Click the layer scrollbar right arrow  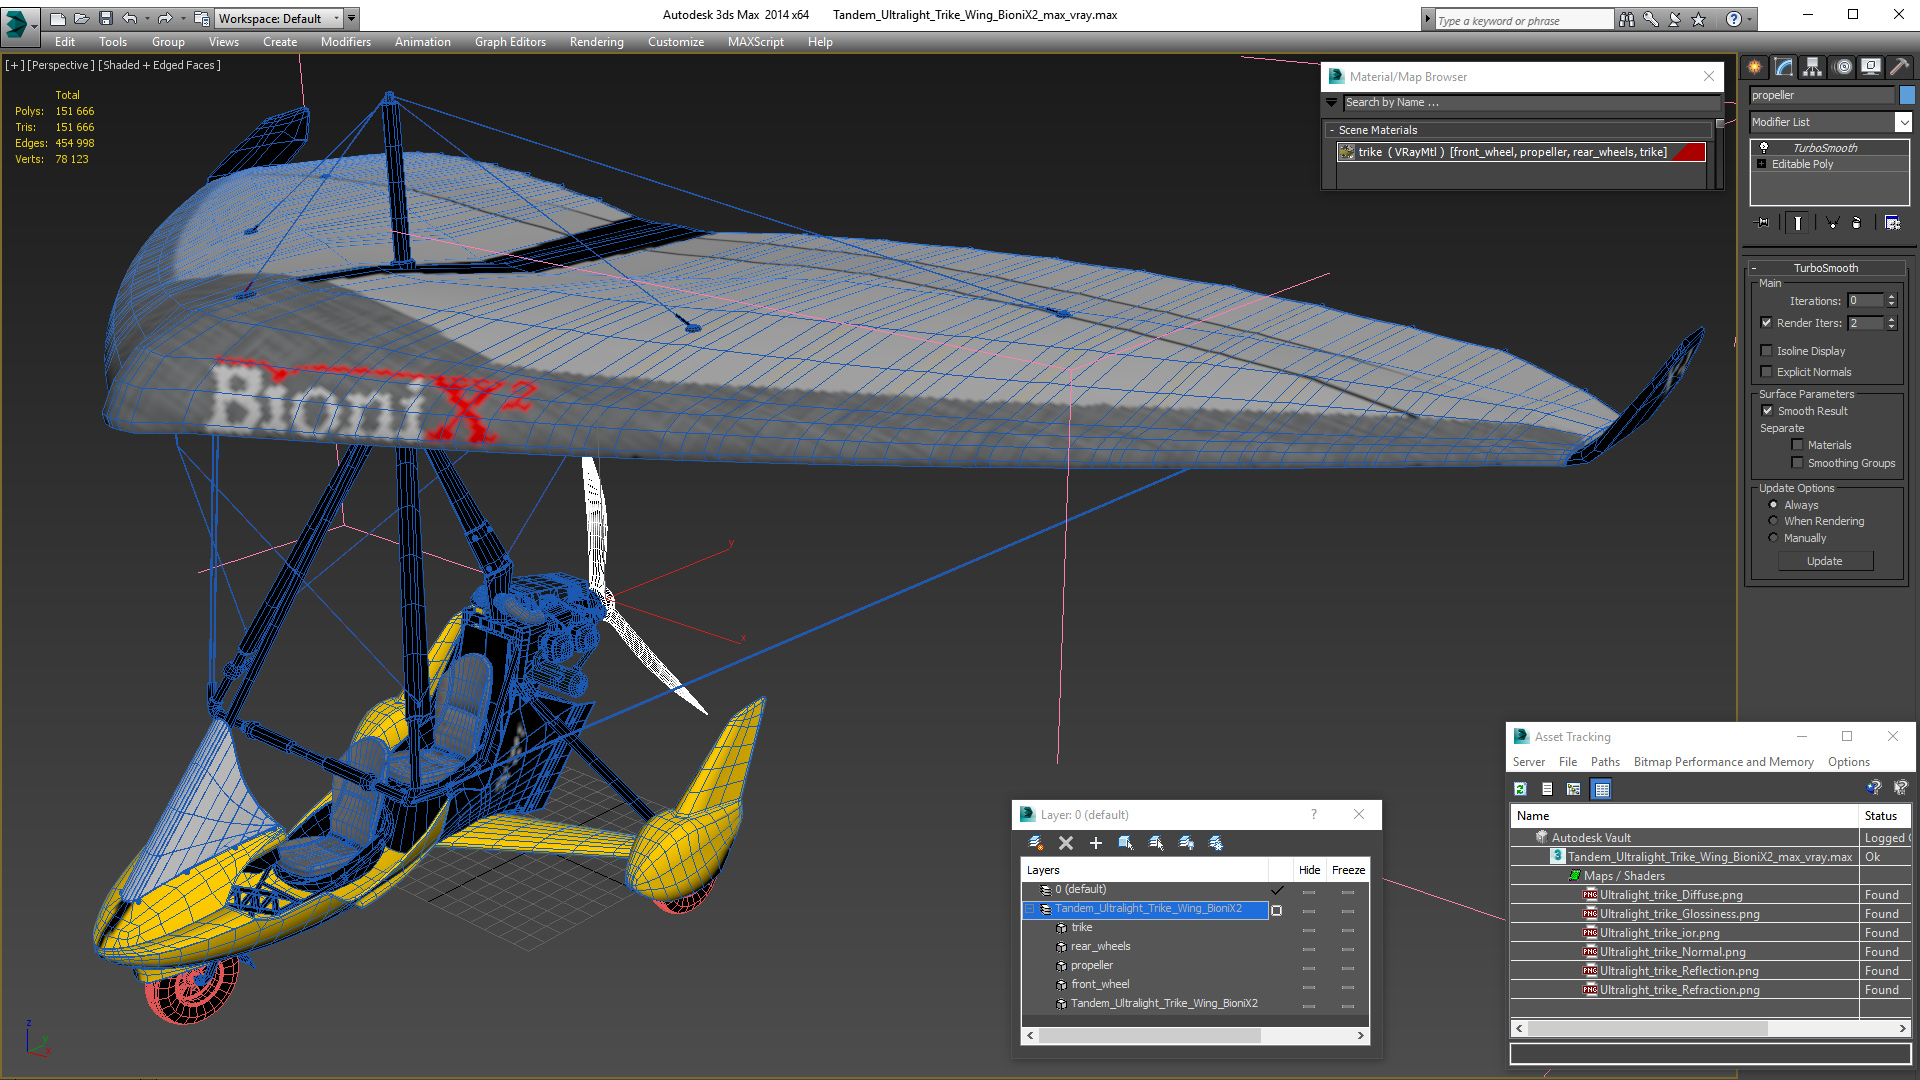(x=1361, y=1035)
